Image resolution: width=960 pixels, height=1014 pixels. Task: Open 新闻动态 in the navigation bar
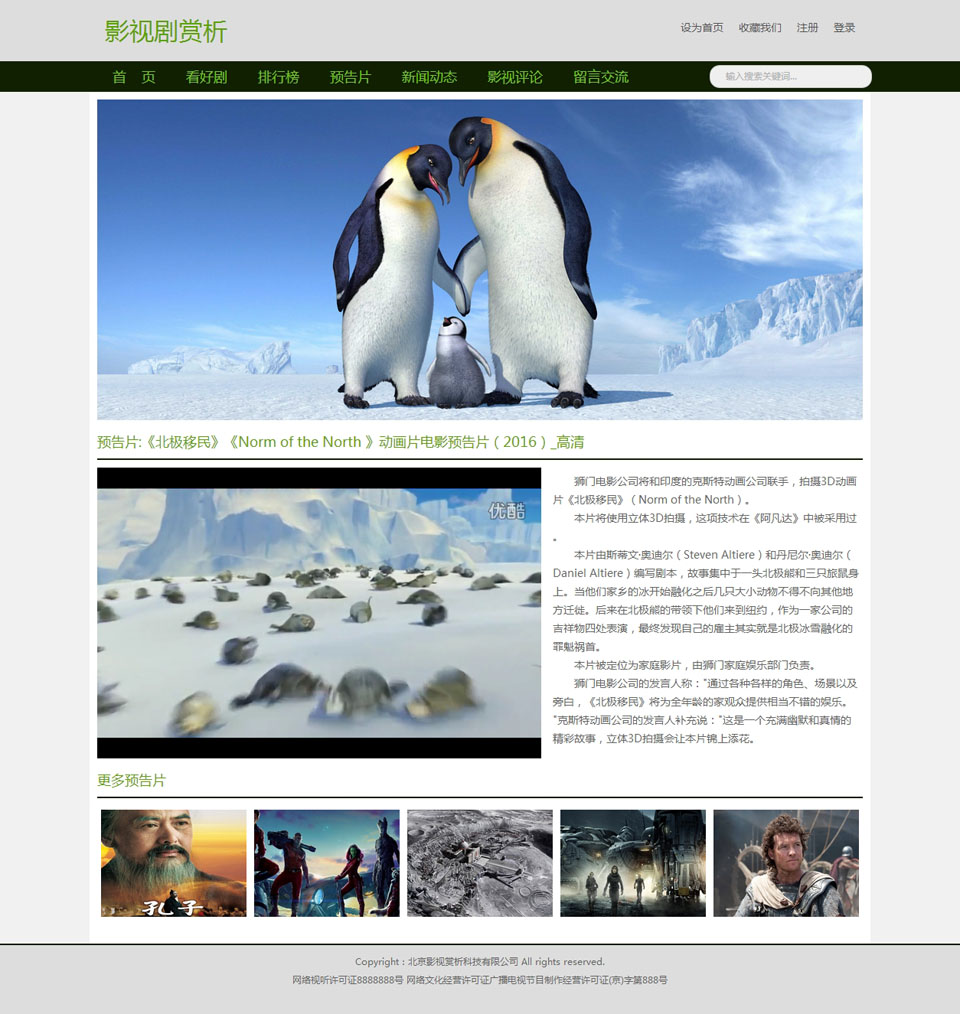[429, 77]
